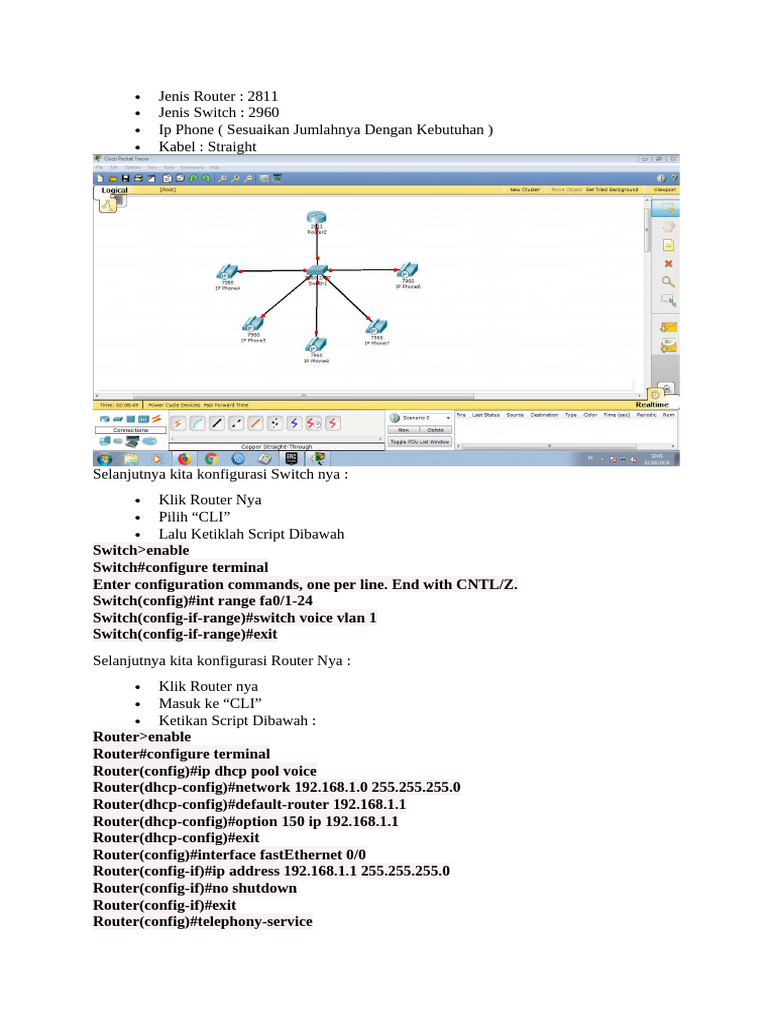Click the line 'Router(config-if)#no shutdown'
This screenshot has height=1024, width=768.
[195, 888]
